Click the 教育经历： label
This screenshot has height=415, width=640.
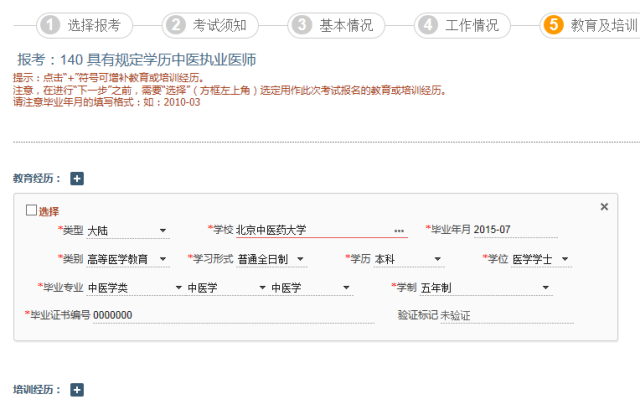click(x=37, y=178)
